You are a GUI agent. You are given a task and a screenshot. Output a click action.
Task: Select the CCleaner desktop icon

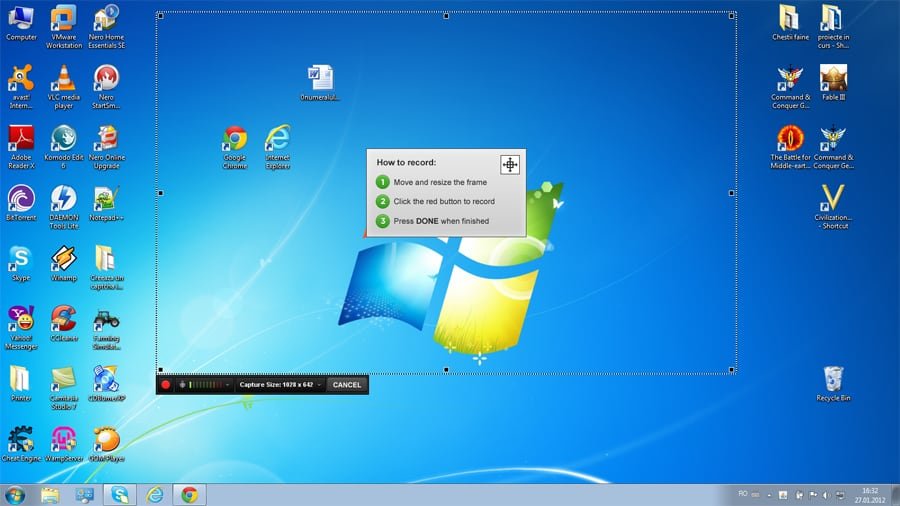click(x=64, y=324)
